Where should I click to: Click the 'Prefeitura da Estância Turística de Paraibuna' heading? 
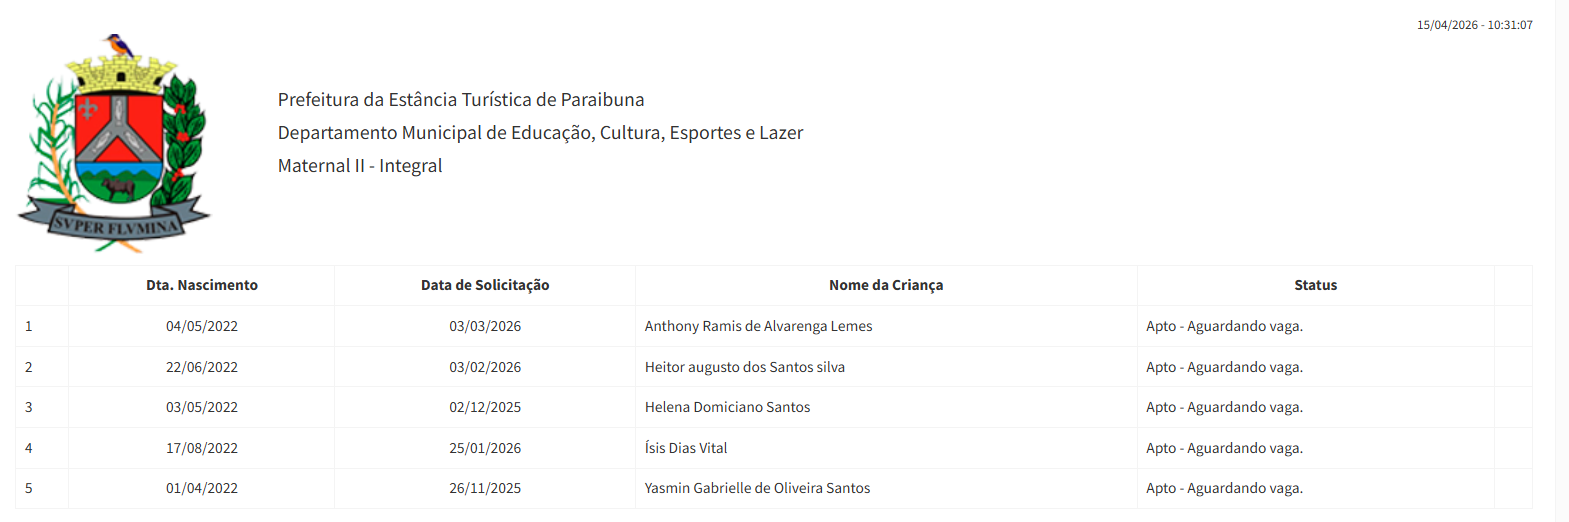coord(461,100)
